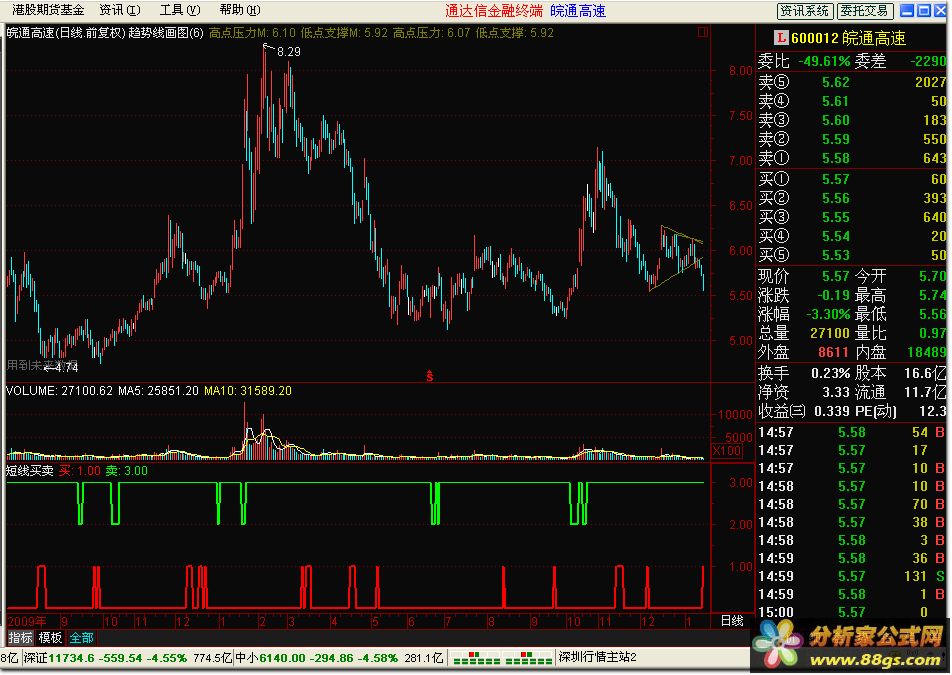Click the 卖① 5.58 ask row
The height and width of the screenshot is (675, 952).
click(852, 158)
